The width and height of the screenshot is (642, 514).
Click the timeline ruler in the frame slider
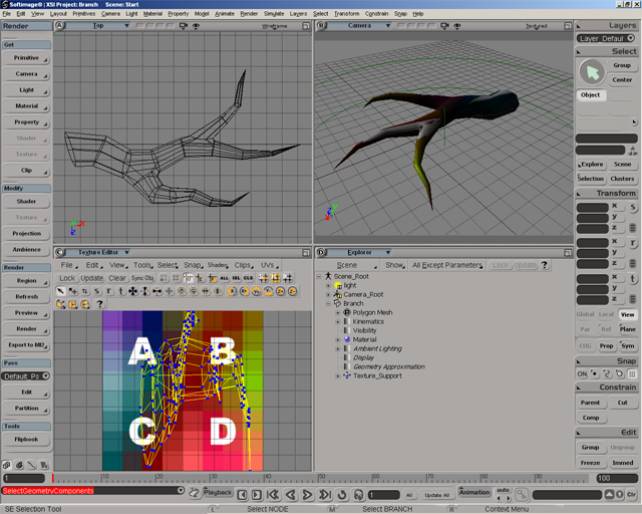pyautogui.click(x=300, y=479)
